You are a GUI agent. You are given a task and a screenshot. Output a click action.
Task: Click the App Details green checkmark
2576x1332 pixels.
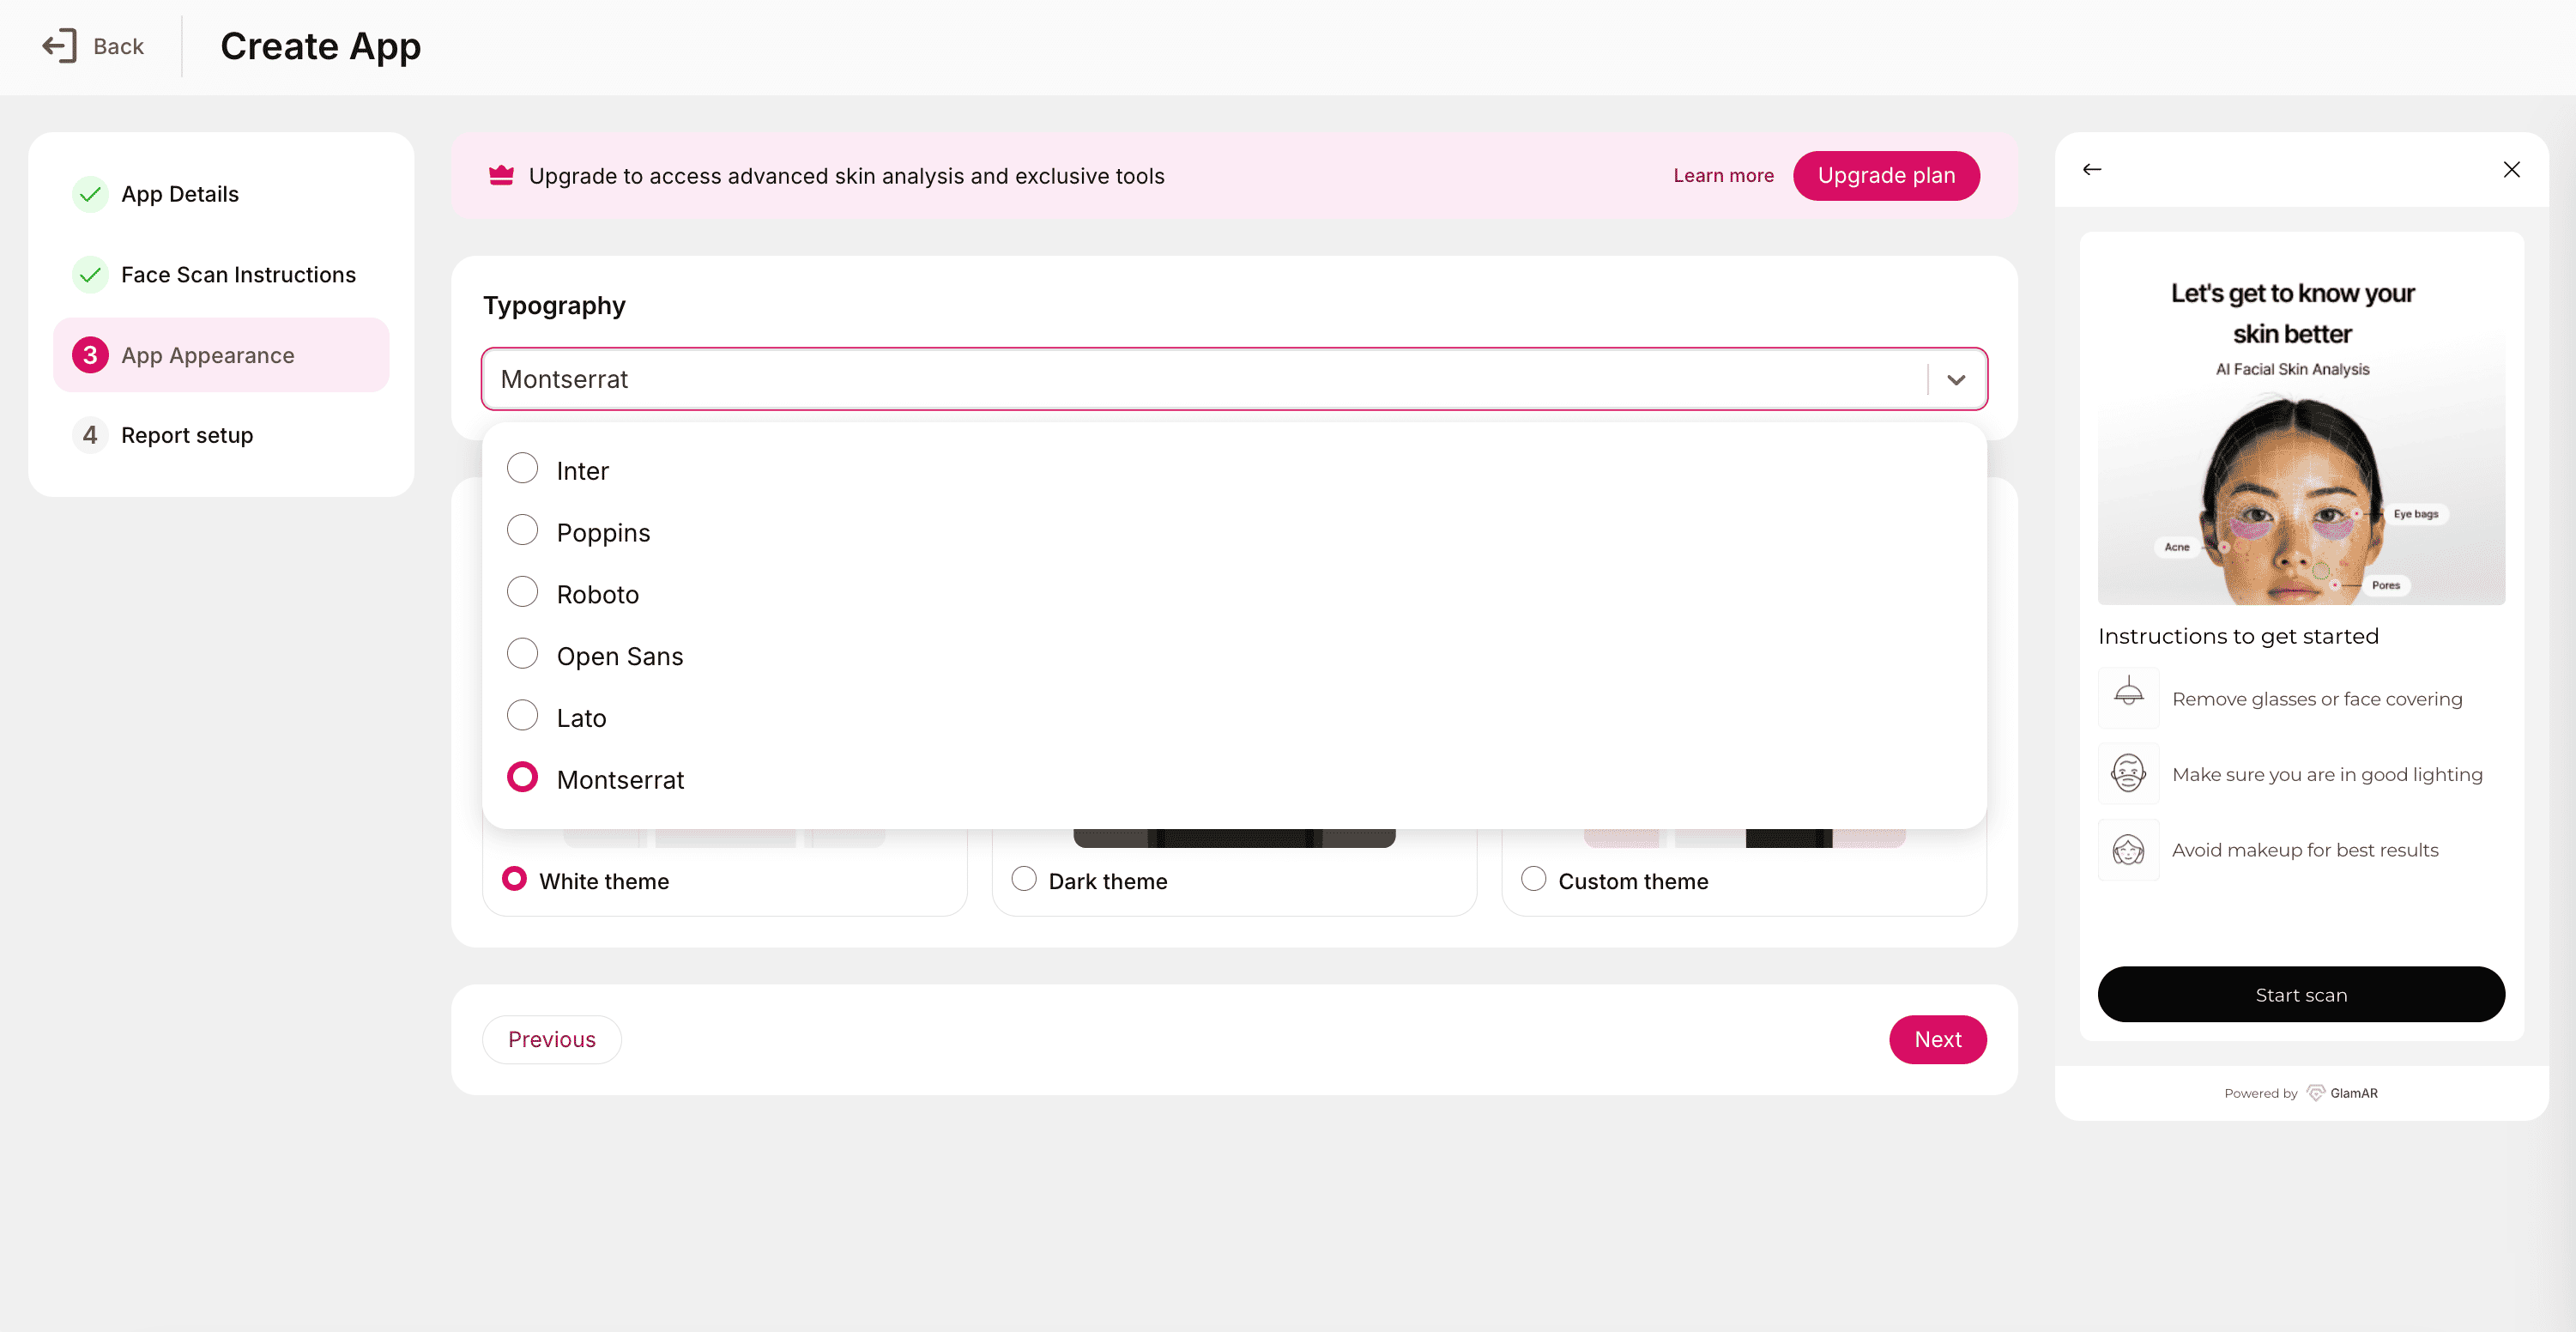[90, 194]
